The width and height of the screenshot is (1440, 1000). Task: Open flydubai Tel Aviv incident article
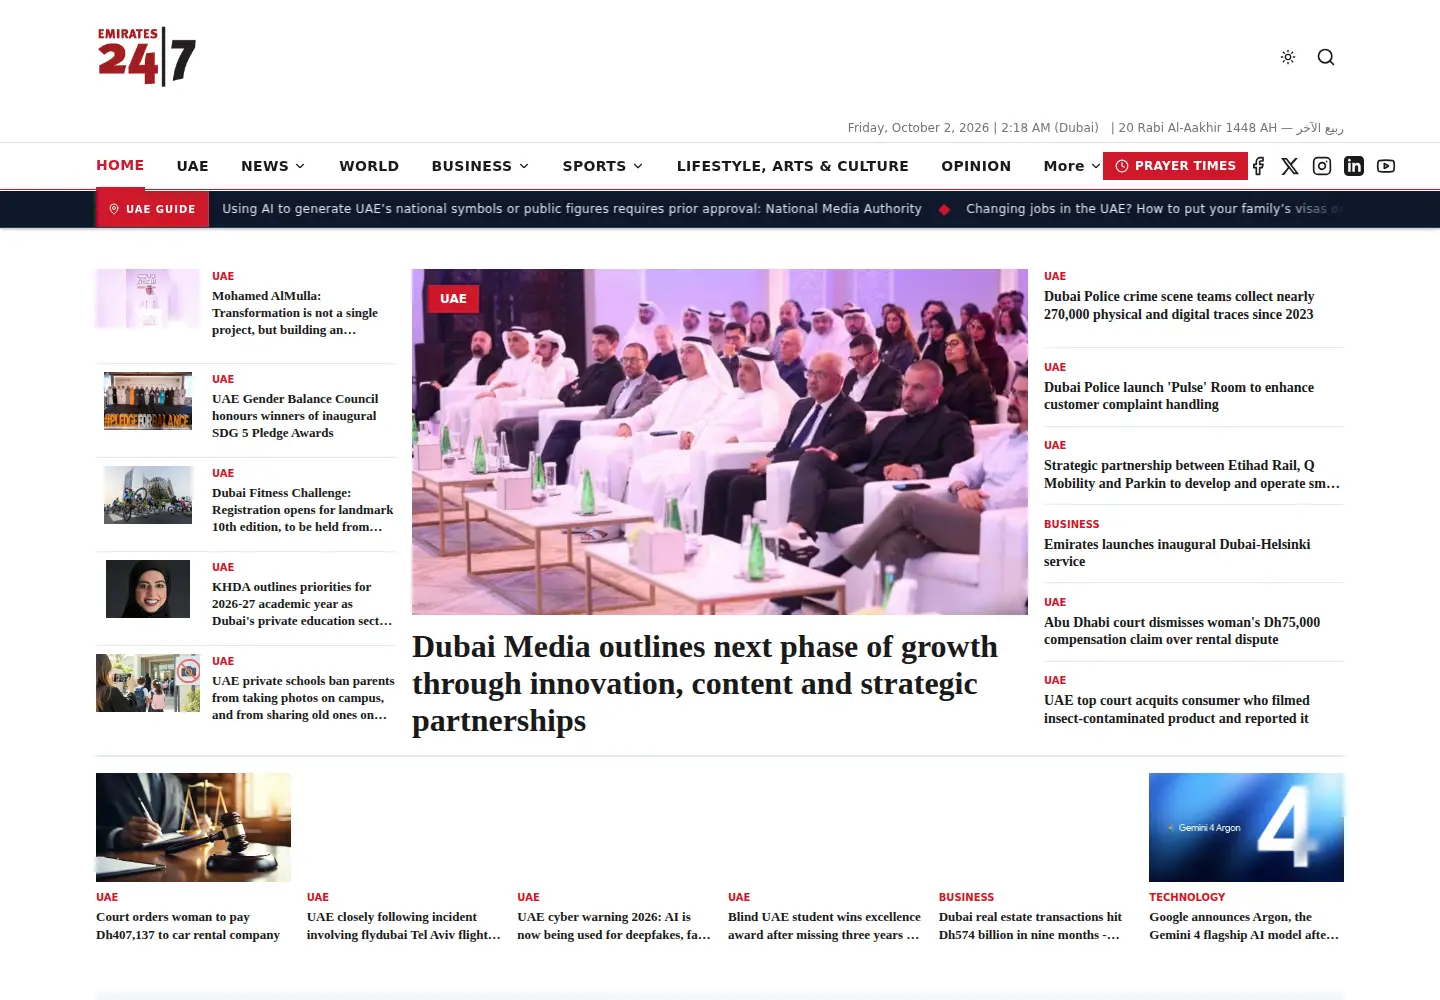pyautogui.click(x=403, y=926)
